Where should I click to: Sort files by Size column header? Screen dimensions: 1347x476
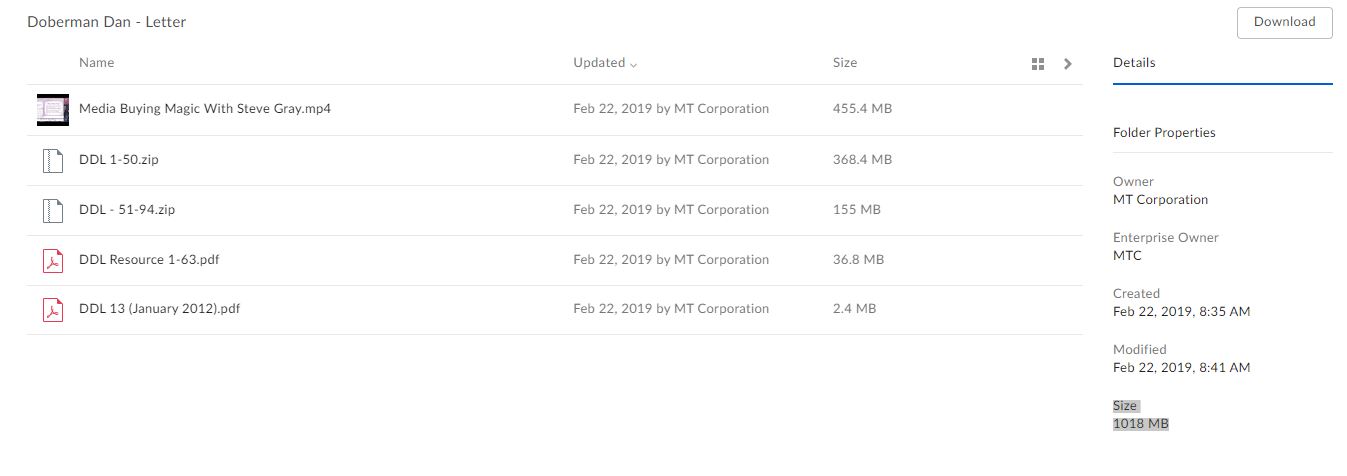pyautogui.click(x=845, y=63)
